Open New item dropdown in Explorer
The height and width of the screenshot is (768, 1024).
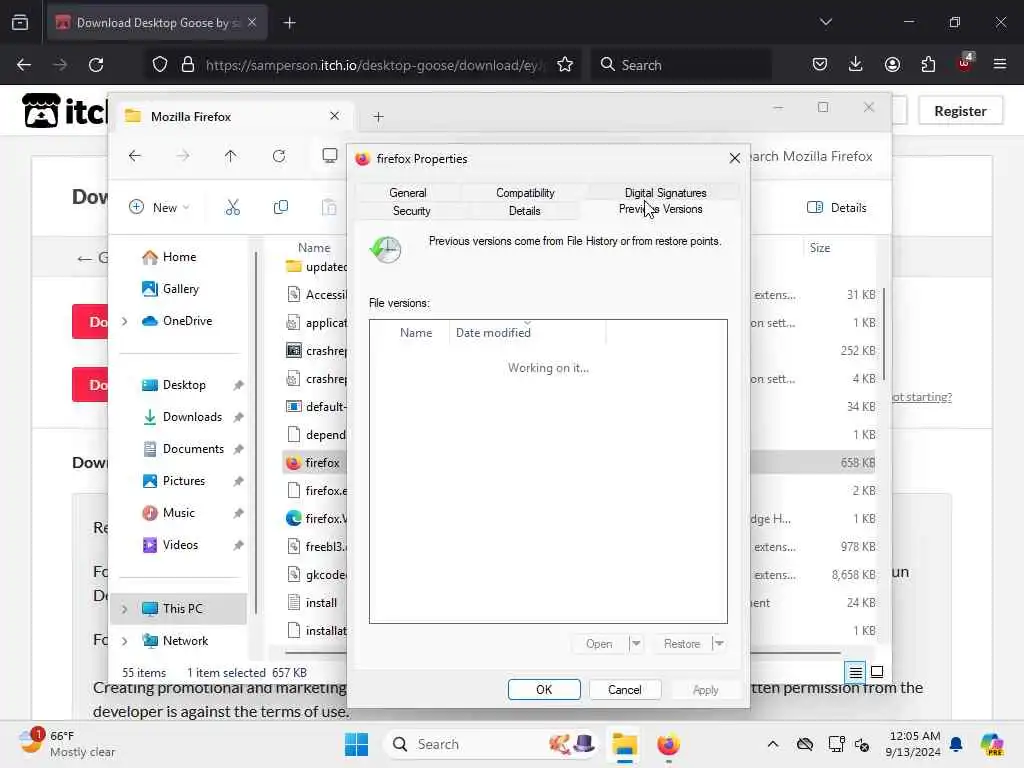click(159, 208)
